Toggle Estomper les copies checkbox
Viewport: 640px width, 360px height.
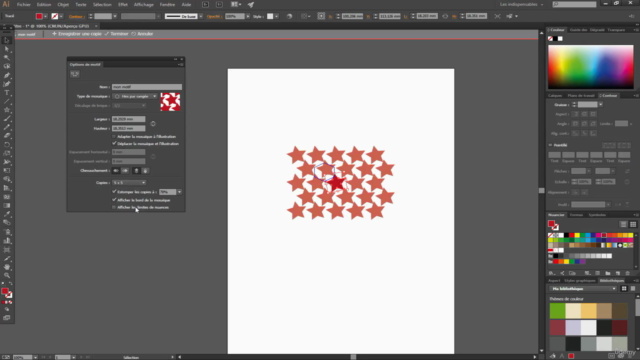pyautogui.click(x=114, y=191)
